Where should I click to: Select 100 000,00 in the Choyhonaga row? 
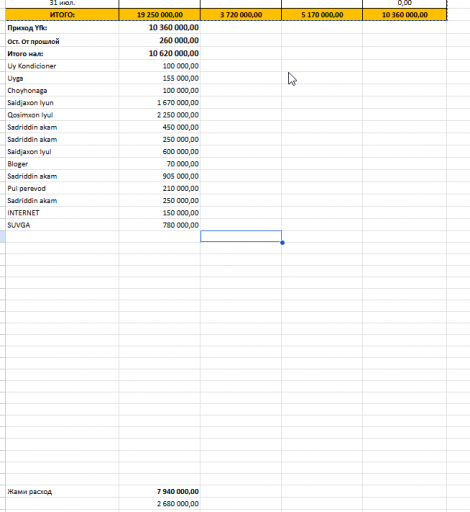click(x=159, y=90)
